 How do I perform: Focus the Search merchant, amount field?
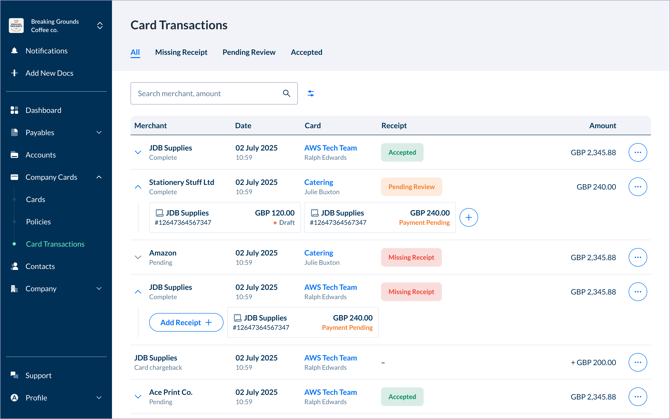tap(214, 94)
